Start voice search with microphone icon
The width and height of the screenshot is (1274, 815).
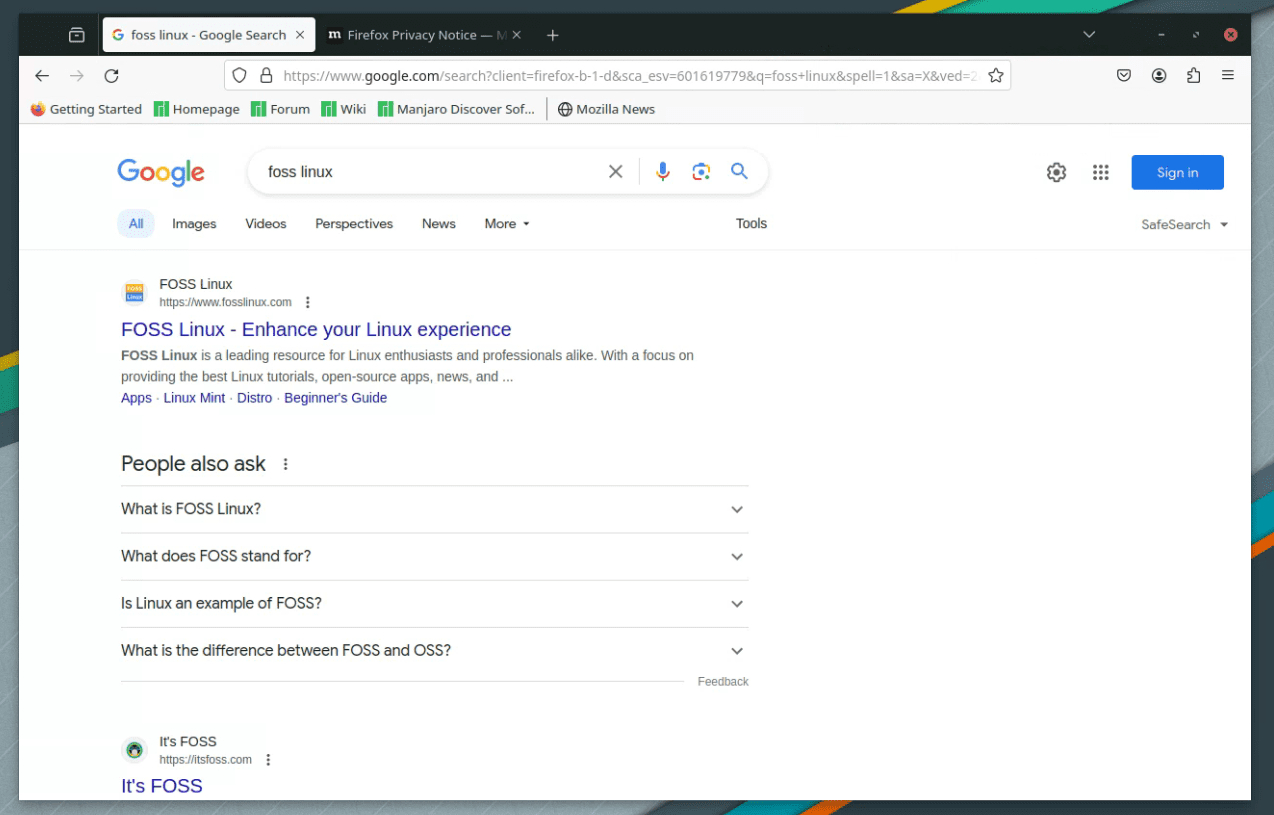pyautogui.click(x=662, y=172)
